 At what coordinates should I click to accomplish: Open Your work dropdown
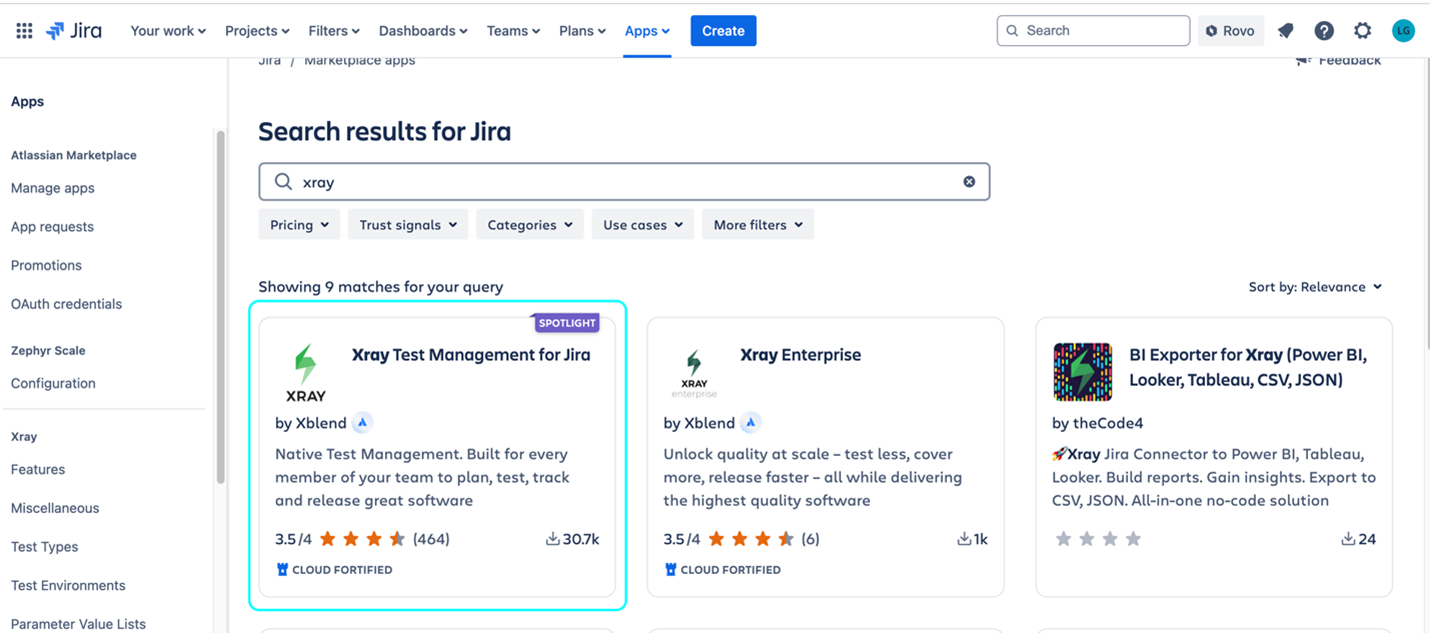[x=168, y=31]
